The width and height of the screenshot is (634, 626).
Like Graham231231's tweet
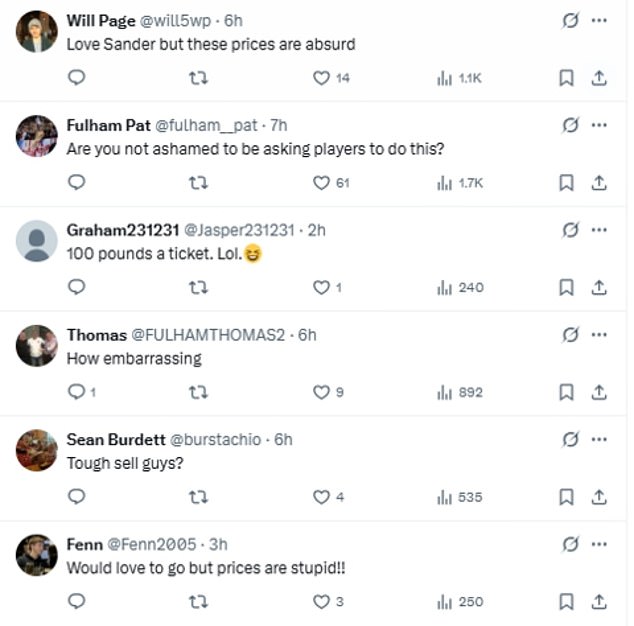(x=322, y=288)
